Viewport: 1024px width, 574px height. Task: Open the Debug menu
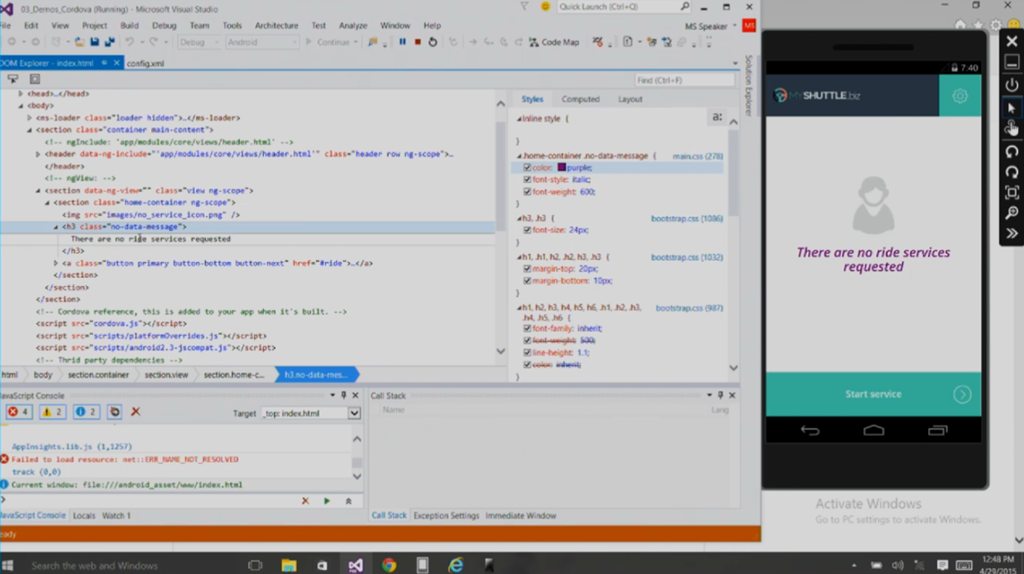(x=164, y=25)
